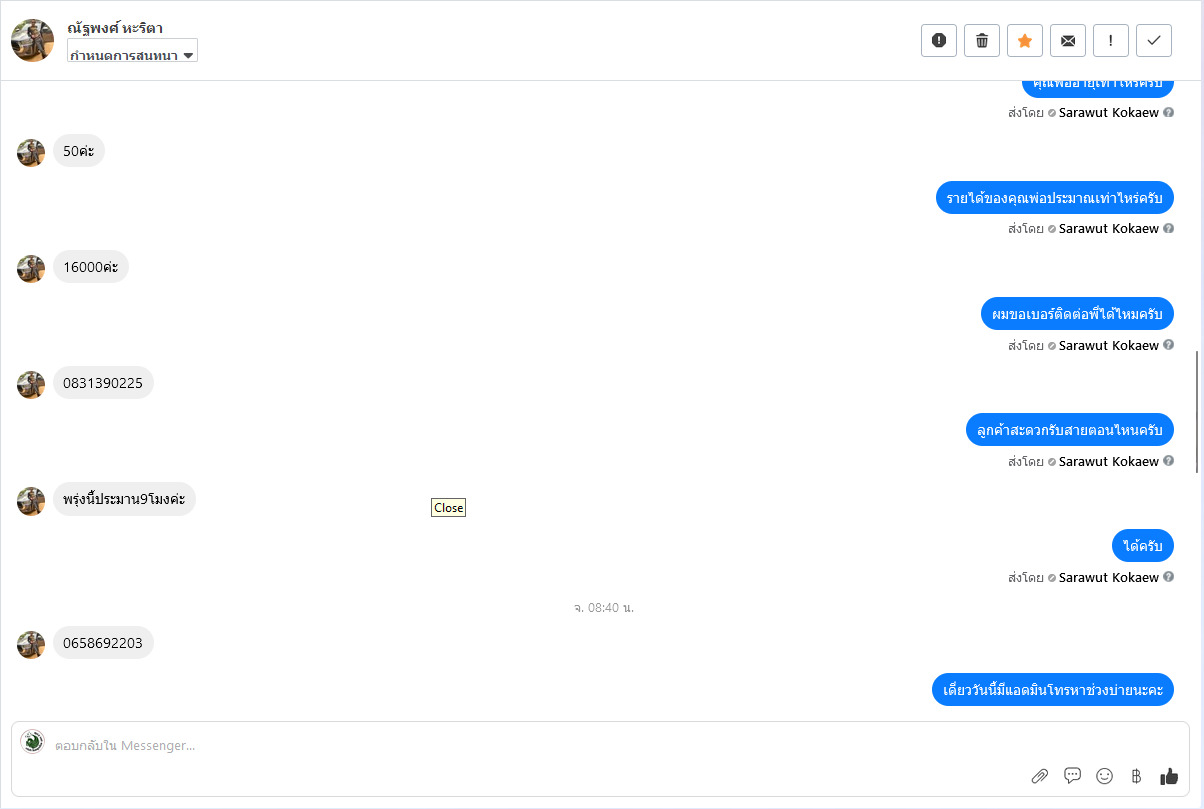Viewport: 1204px width, 809px height.
Task: Click the page avatar icon in reply box
Action: (33, 742)
